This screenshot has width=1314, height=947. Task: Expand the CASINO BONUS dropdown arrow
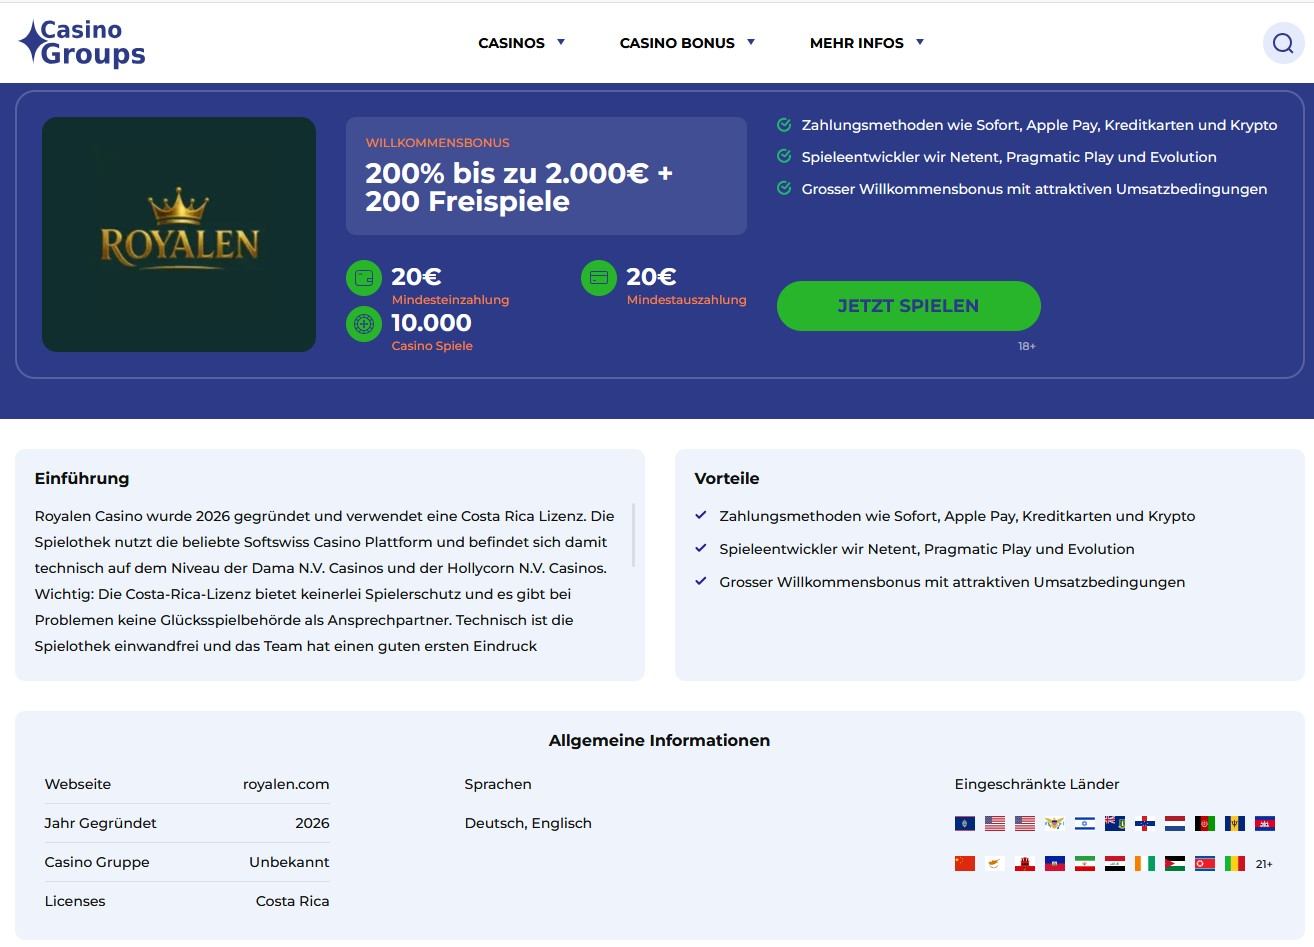point(751,42)
